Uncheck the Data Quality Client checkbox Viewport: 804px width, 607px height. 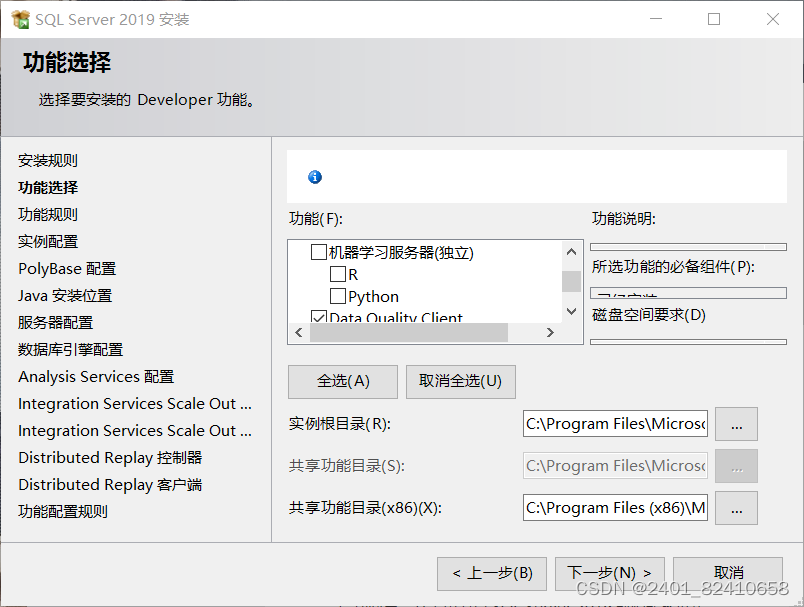click(319, 317)
